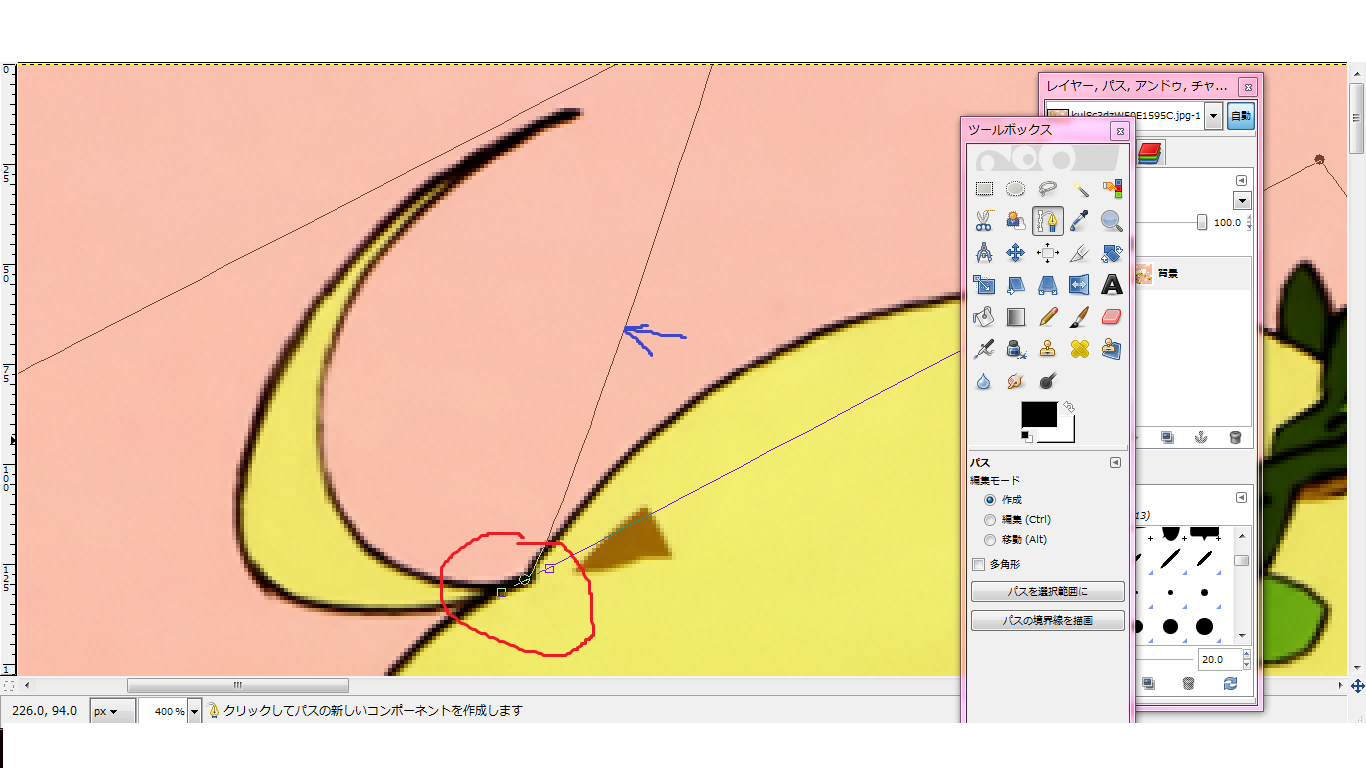
Task: Click the パスの境界線を描画 button
Action: (x=1047, y=621)
